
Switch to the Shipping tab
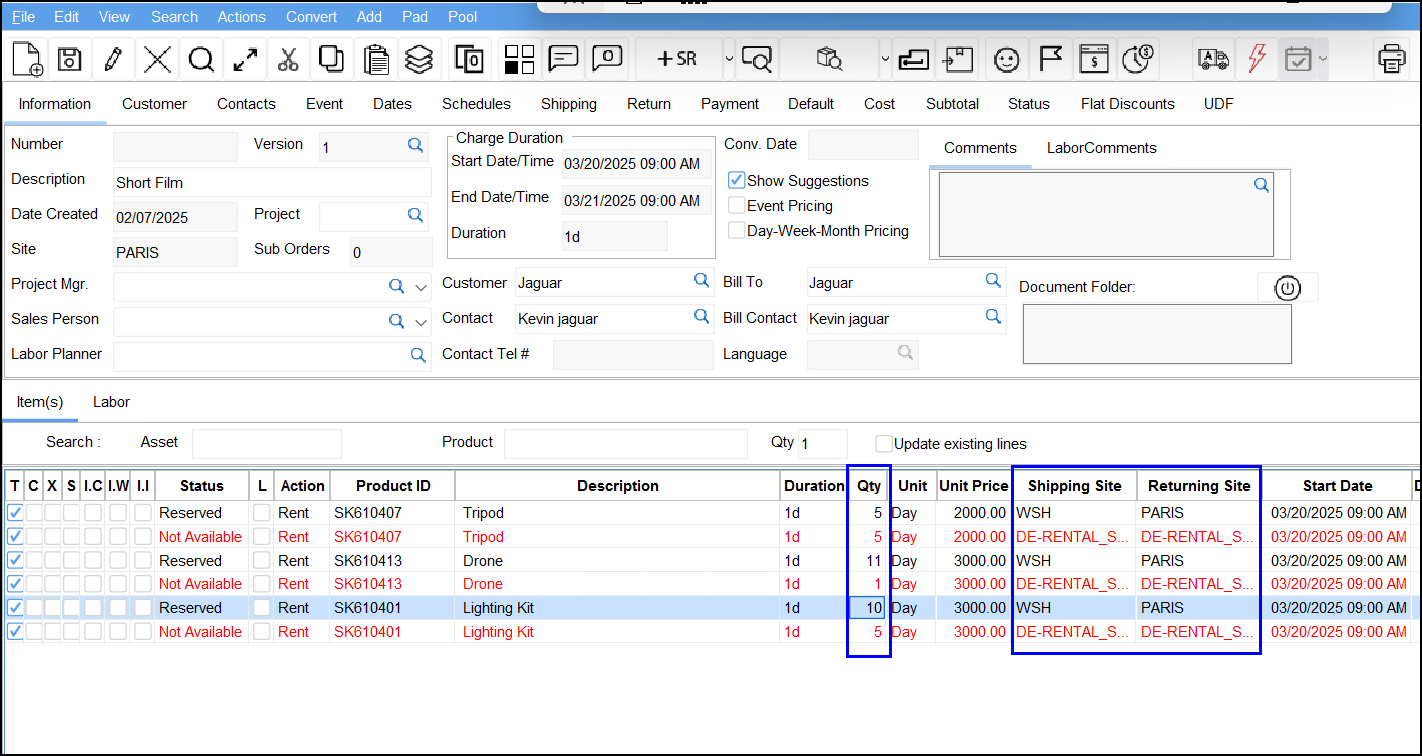coord(568,104)
